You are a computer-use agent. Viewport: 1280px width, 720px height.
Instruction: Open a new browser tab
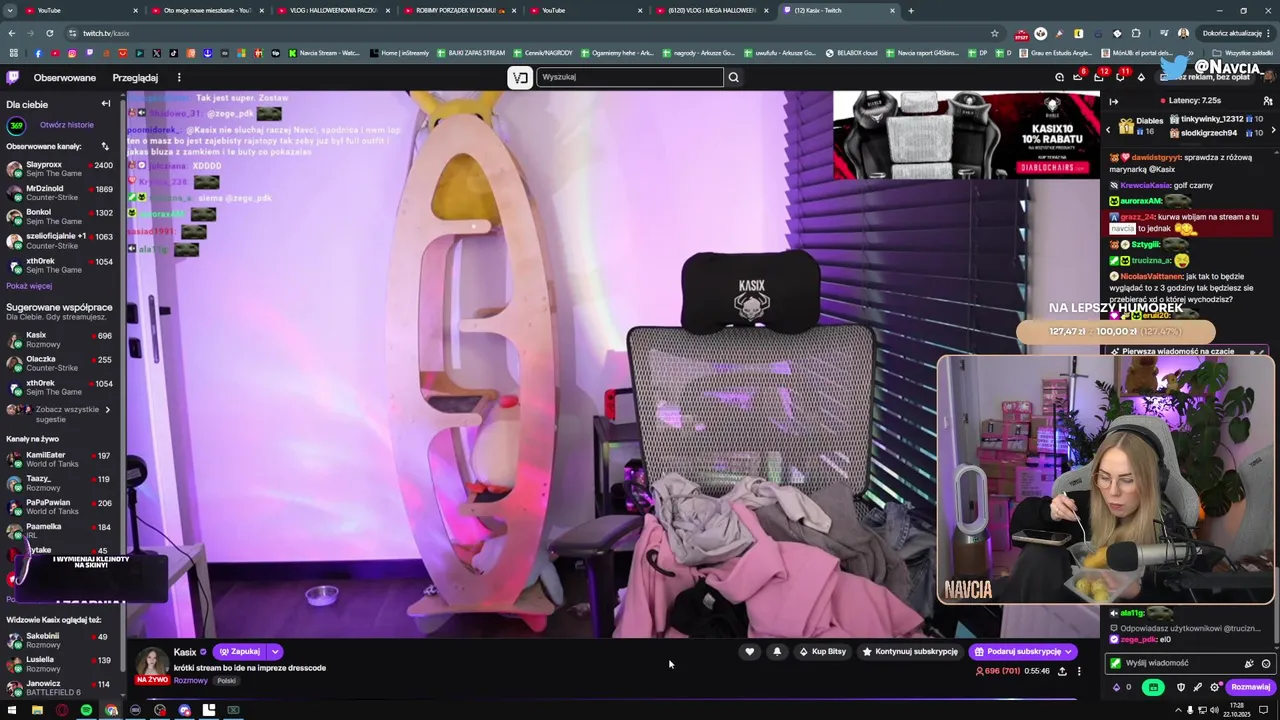coord(910,10)
